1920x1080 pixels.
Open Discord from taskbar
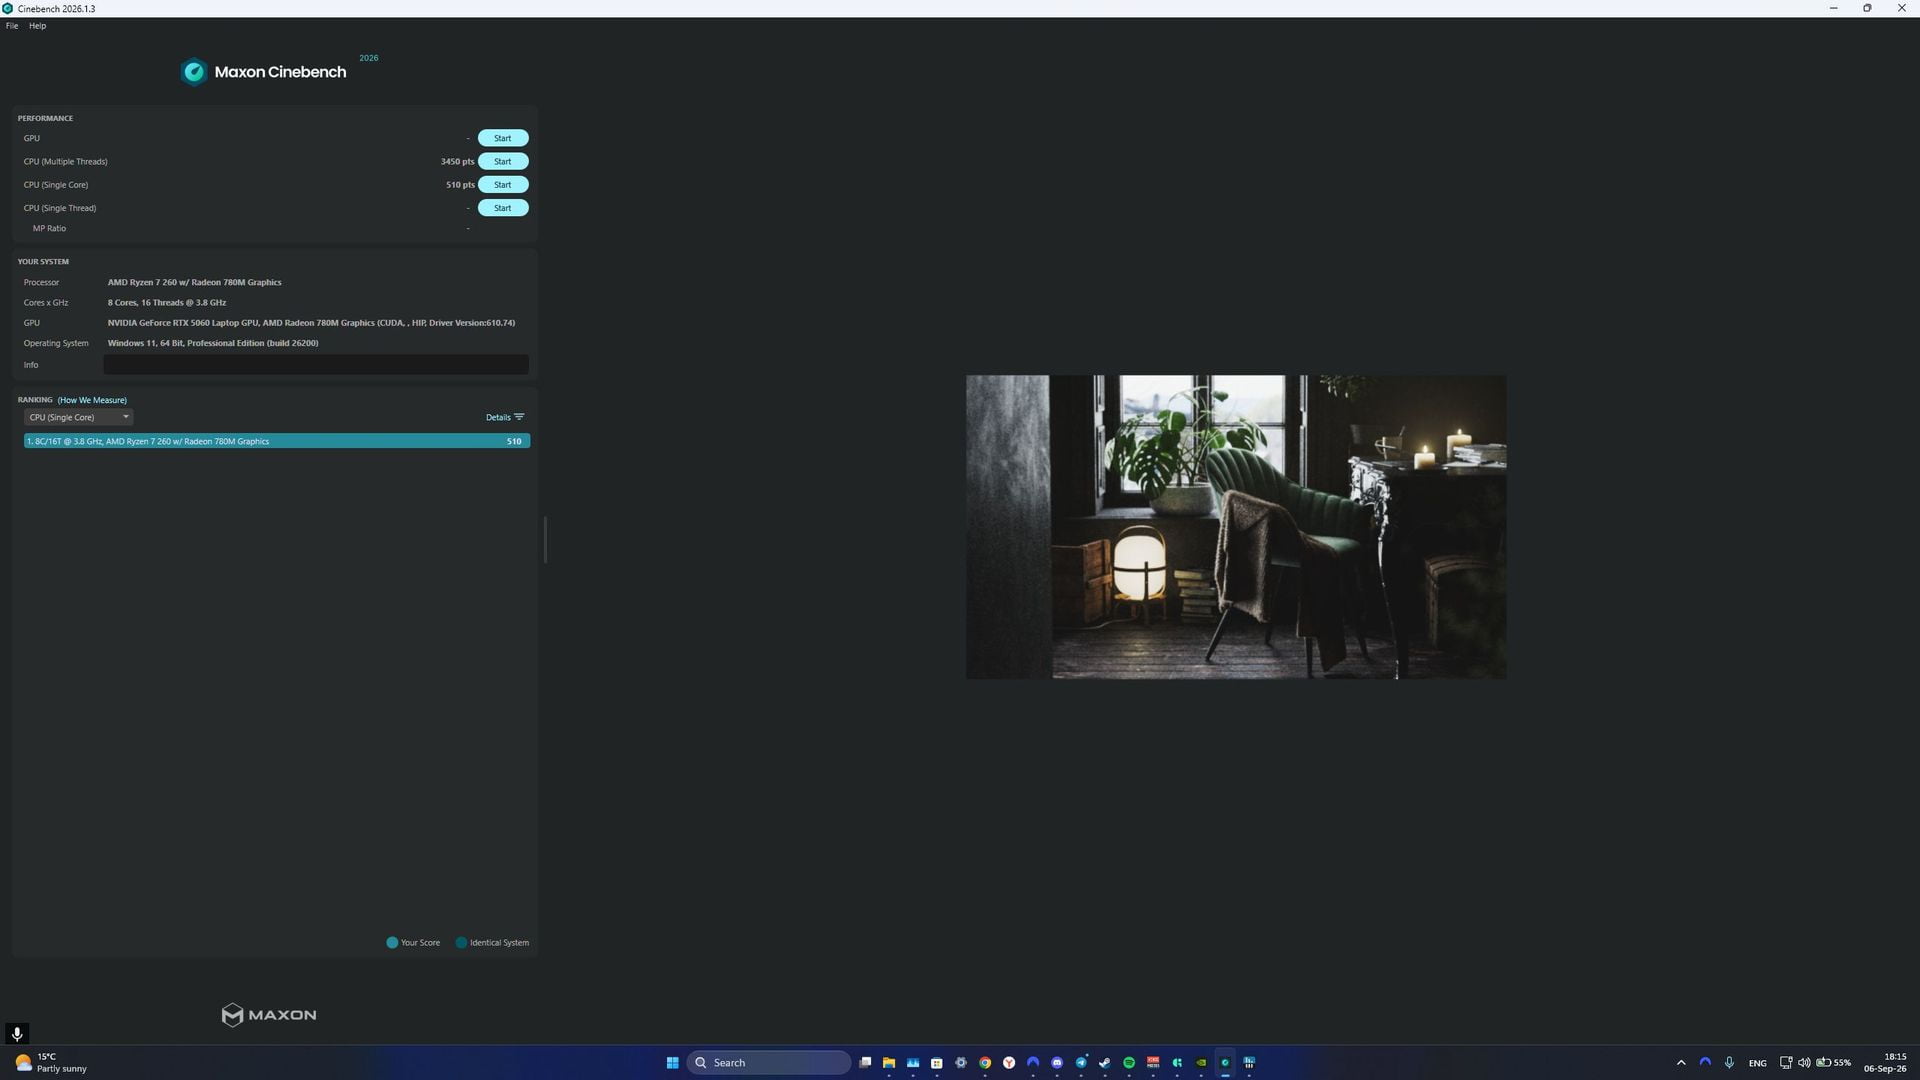[x=1057, y=1063]
